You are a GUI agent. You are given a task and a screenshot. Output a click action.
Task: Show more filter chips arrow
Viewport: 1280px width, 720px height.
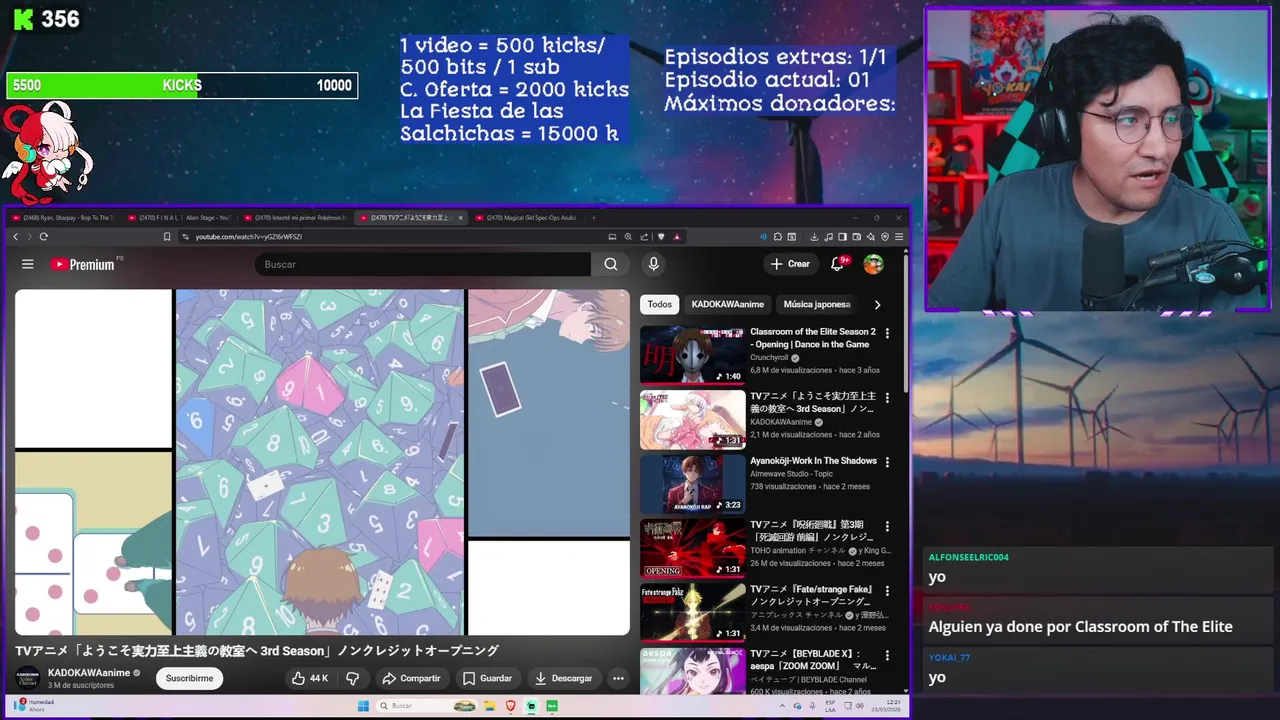[x=877, y=304]
